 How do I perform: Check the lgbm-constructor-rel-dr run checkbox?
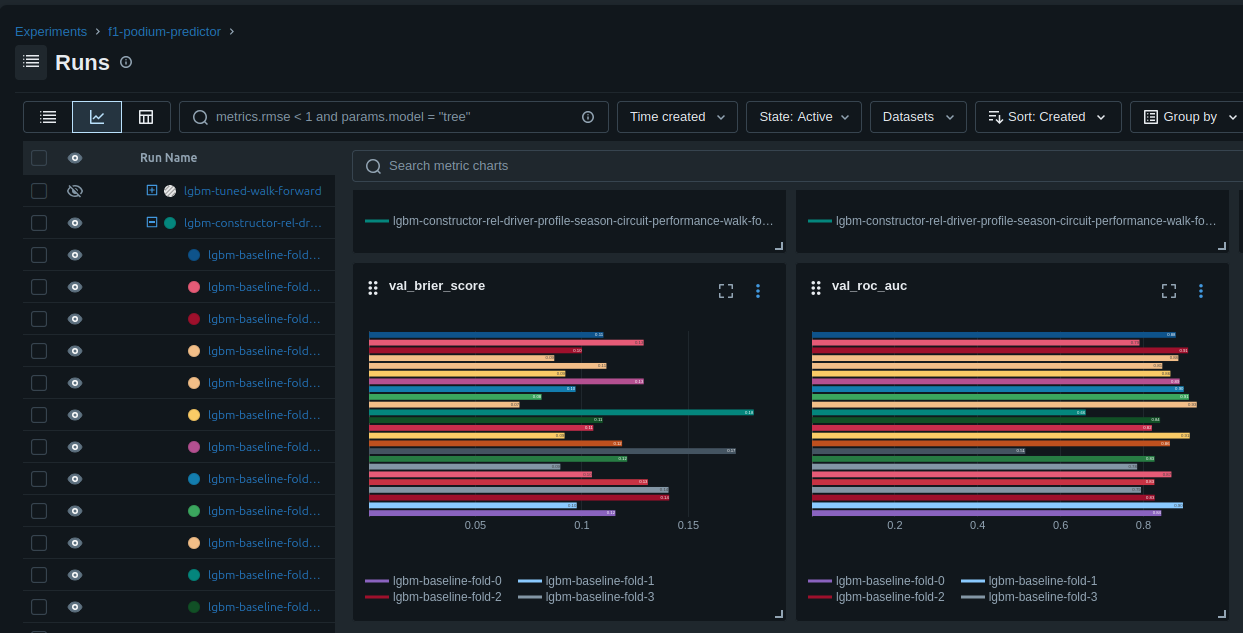pos(39,223)
